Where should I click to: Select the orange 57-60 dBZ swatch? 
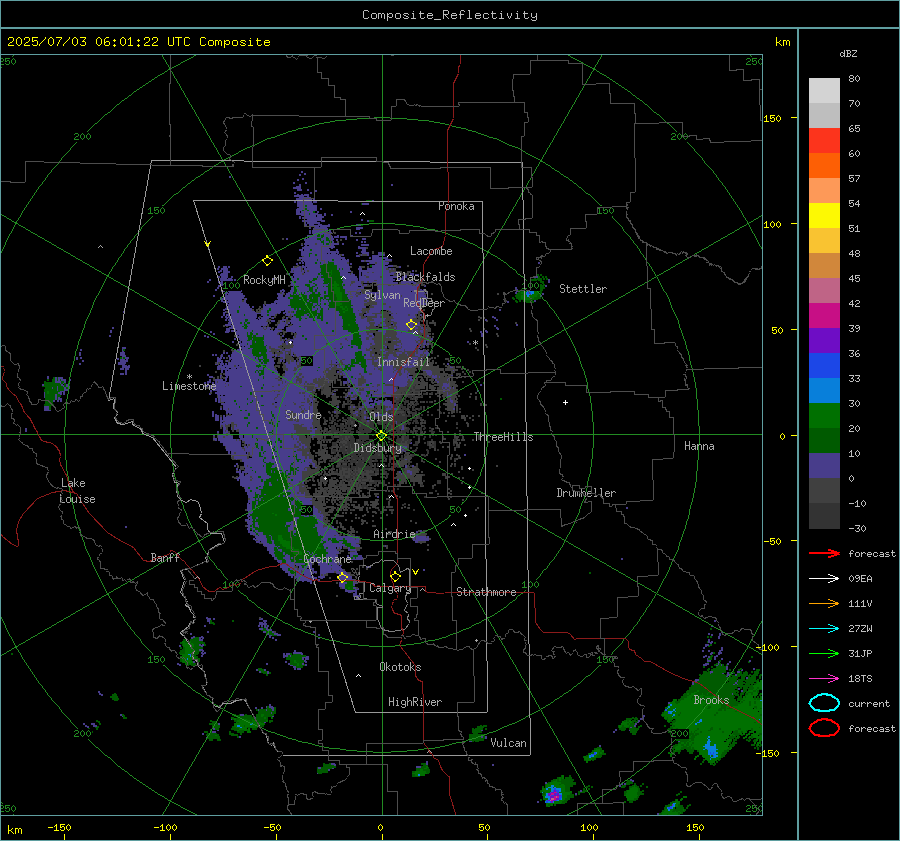824,165
